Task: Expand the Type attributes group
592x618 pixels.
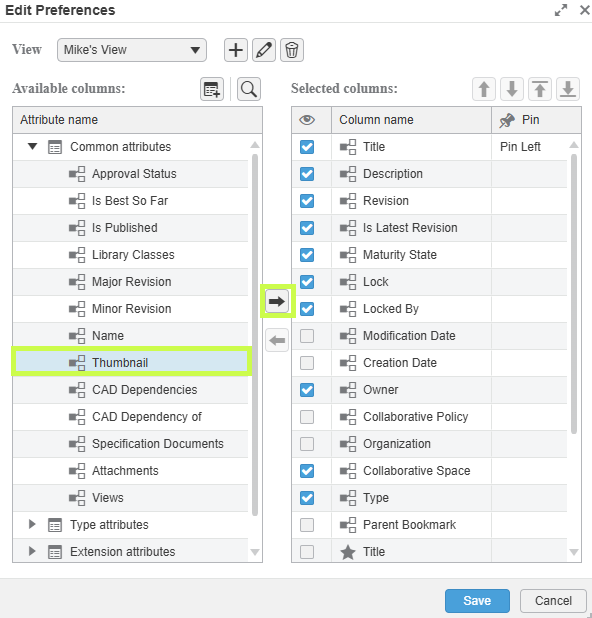Action: tap(32, 524)
